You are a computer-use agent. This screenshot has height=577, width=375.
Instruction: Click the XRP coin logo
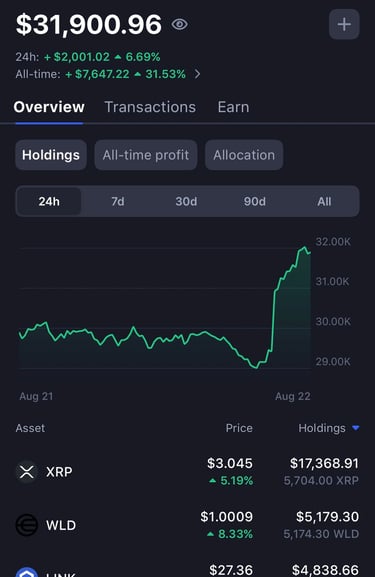pos(27,472)
